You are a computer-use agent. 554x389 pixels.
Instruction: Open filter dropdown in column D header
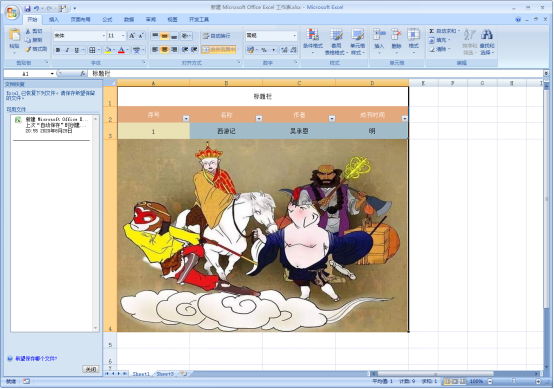tap(405, 119)
